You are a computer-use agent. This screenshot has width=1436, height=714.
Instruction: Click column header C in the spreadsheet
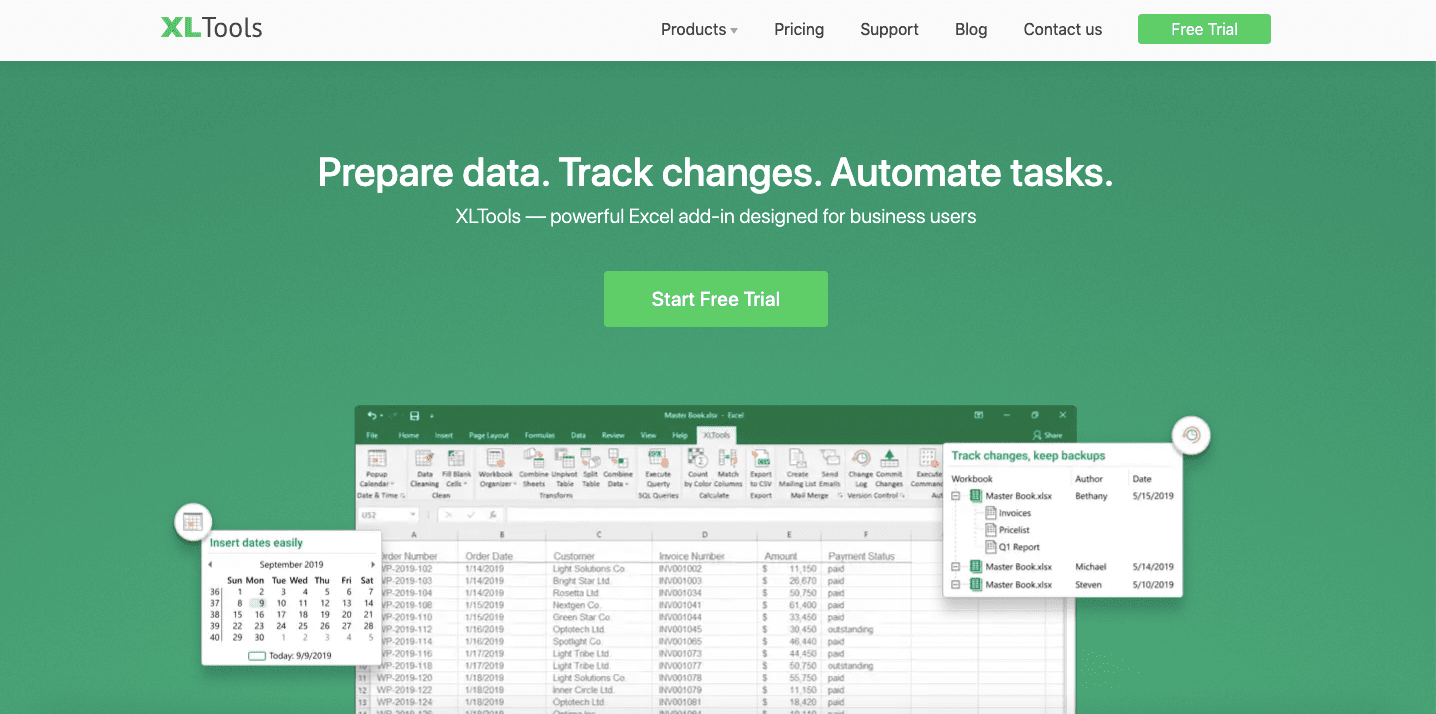(x=599, y=535)
